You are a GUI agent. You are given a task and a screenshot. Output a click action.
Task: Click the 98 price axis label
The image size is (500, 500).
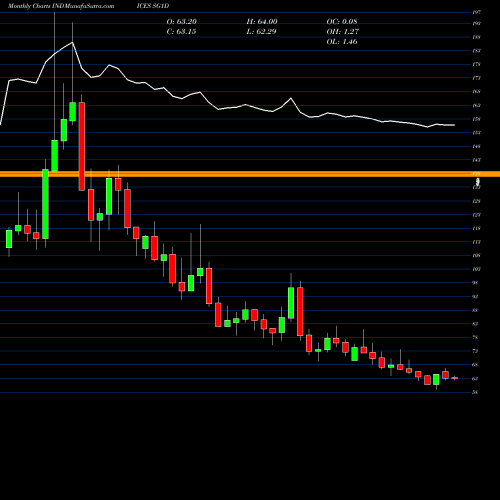(475, 283)
